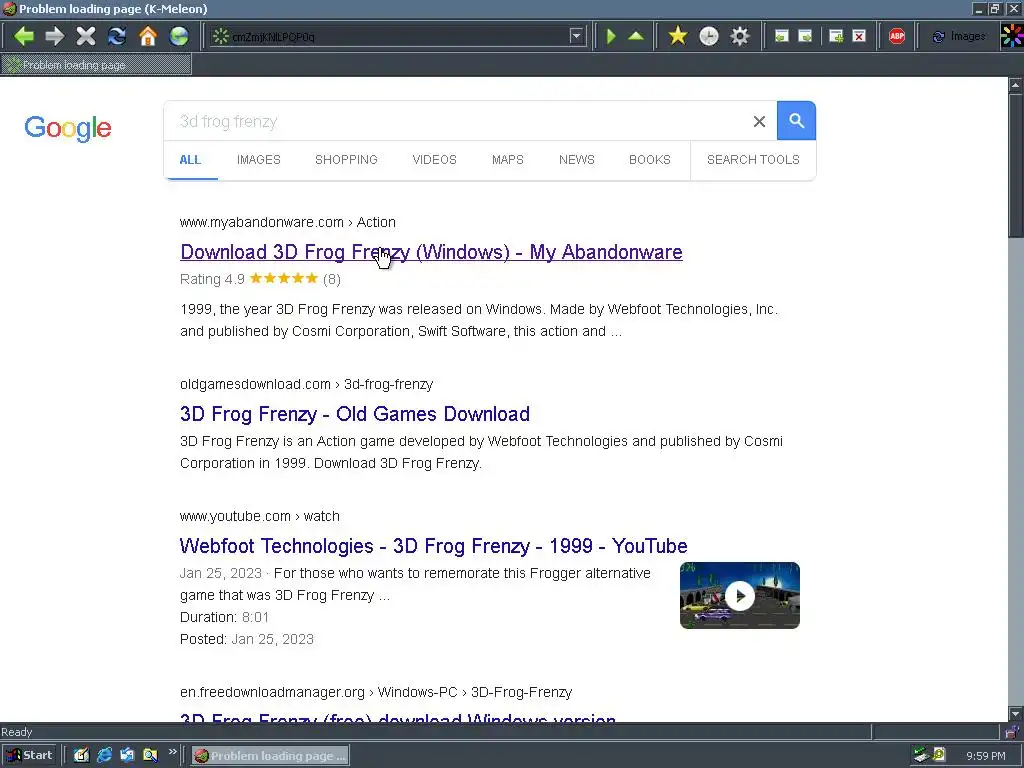Switch to the VIDEOS tab

coord(434,160)
